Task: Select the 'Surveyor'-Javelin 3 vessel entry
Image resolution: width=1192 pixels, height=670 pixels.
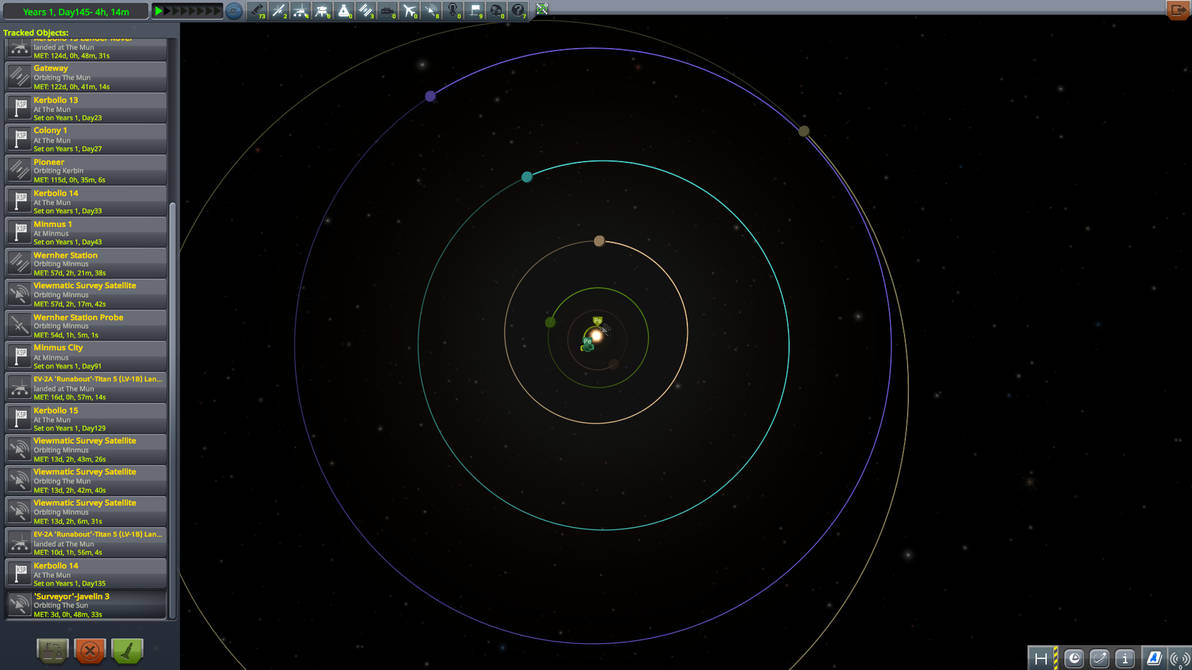Action: tap(86, 605)
